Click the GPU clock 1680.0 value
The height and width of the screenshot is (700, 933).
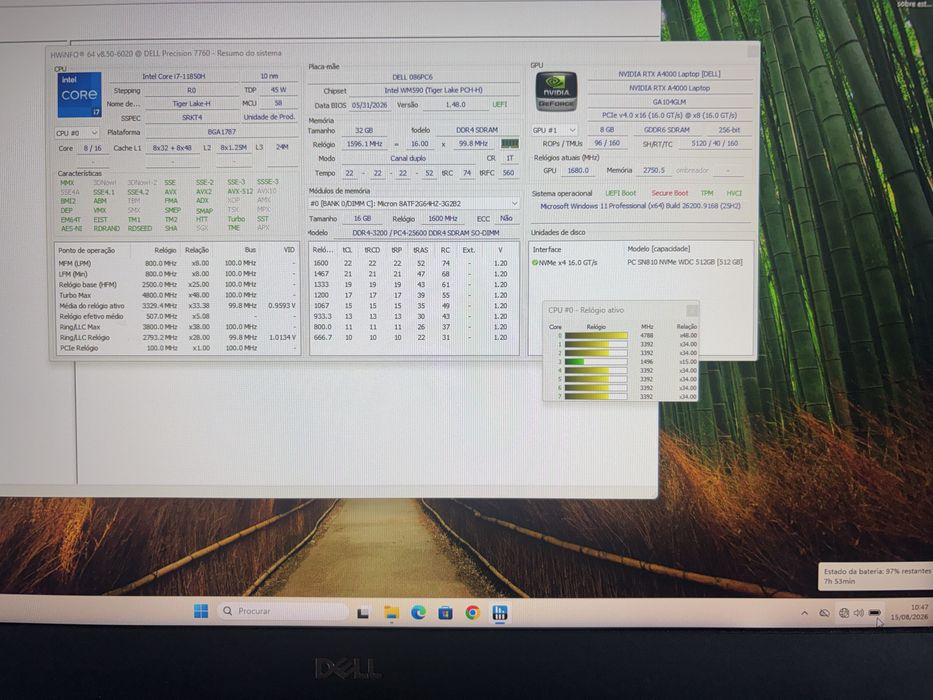(577, 171)
